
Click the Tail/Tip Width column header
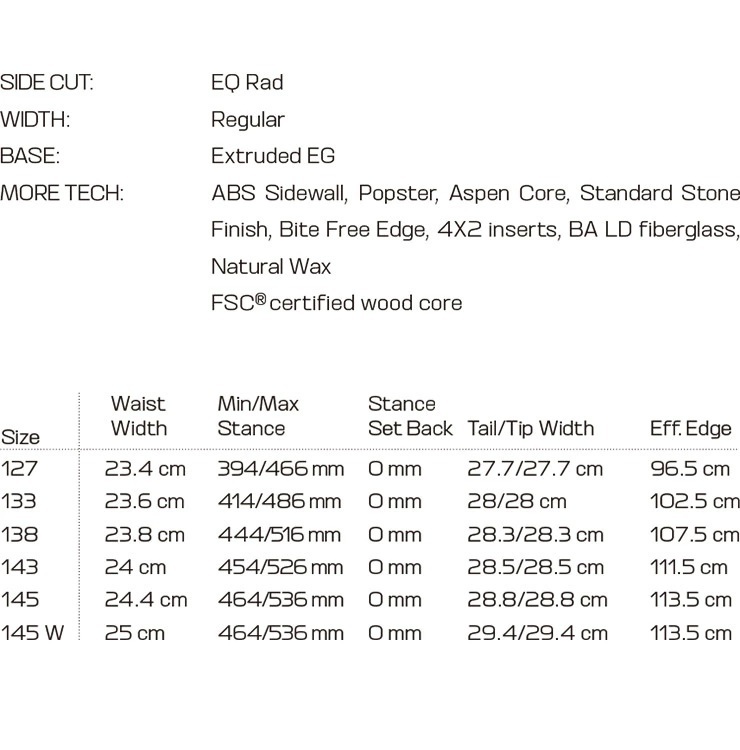point(531,428)
